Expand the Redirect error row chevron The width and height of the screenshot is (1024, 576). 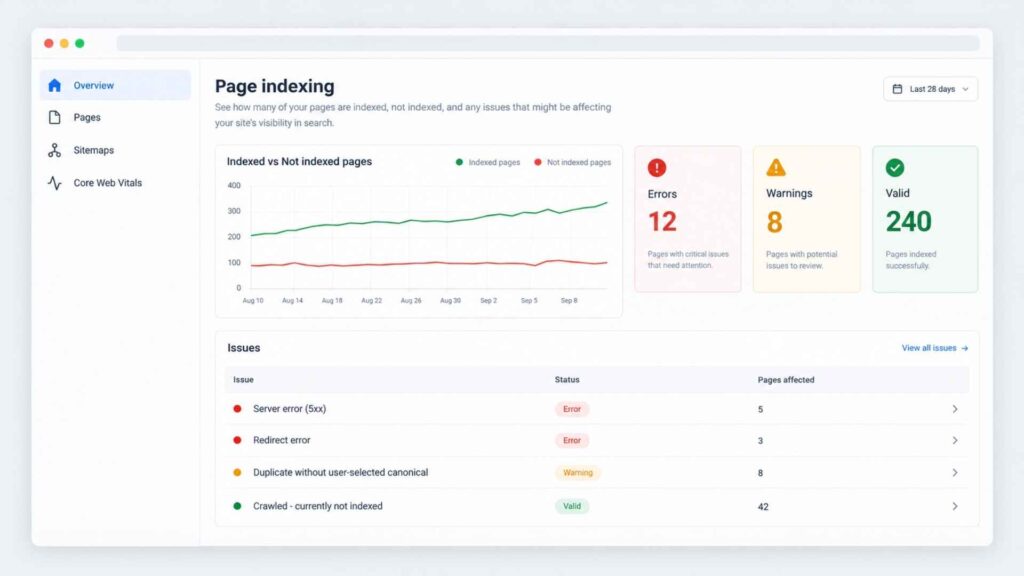955,440
